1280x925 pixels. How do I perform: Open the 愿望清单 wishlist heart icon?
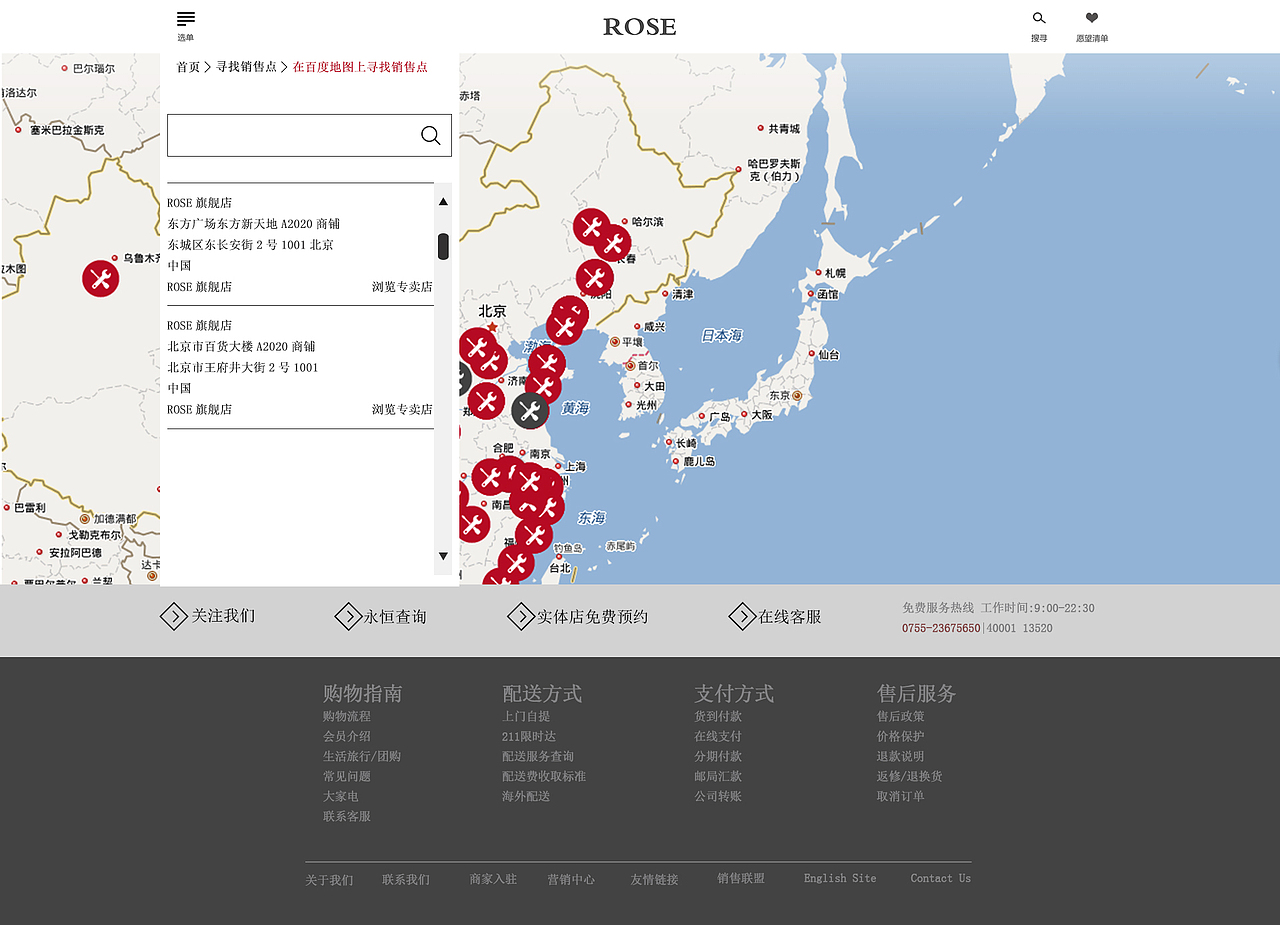[x=1091, y=18]
